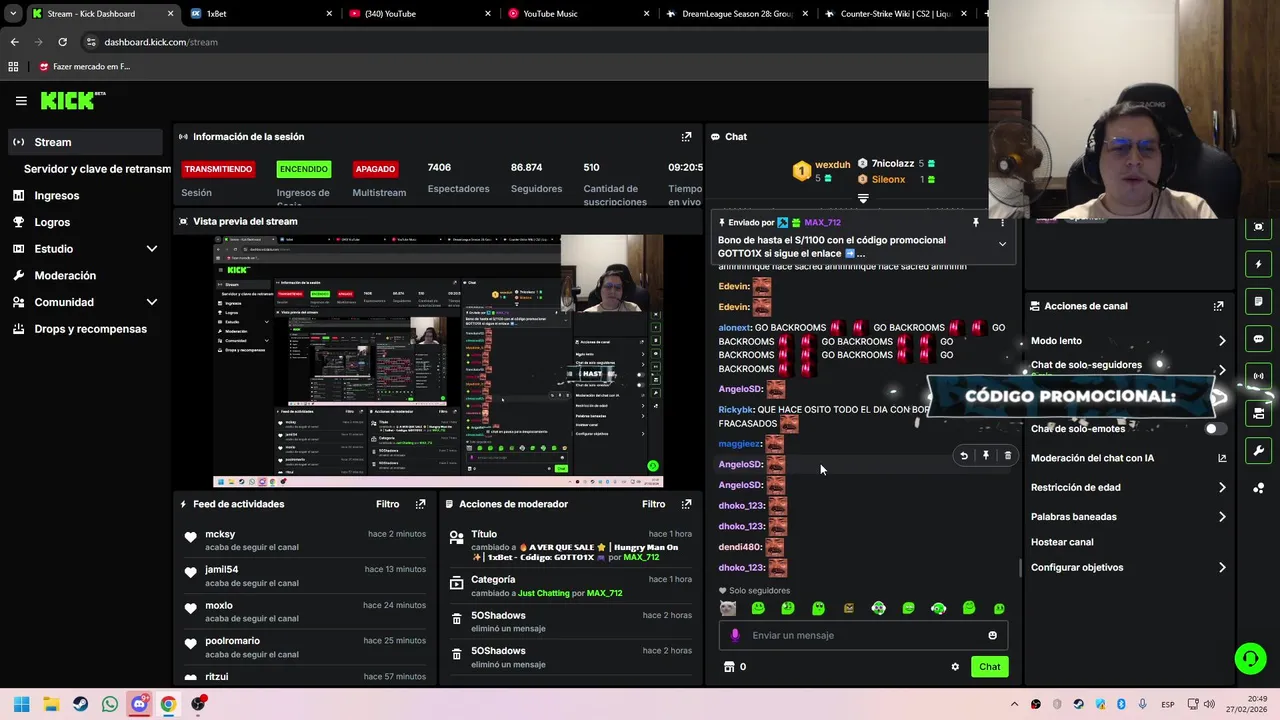This screenshot has width=1280, height=720.
Task: Open chat settings gear icon
Action: [955, 667]
